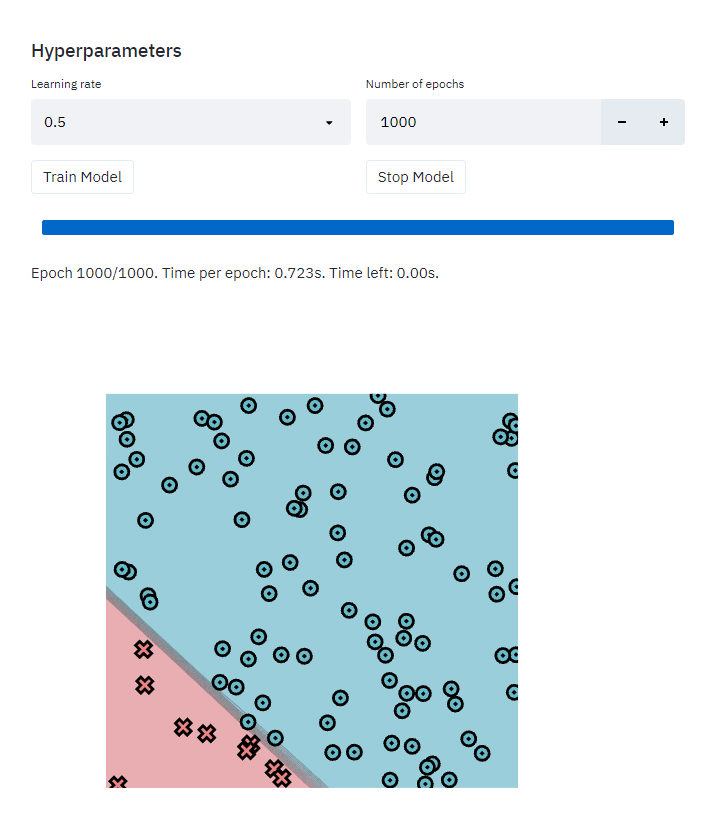Click the Train Model button
This screenshot has height=819, width=706.
(x=82, y=177)
